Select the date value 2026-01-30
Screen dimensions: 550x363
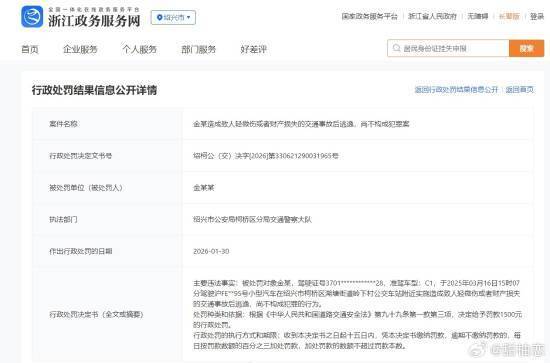[x=211, y=251]
